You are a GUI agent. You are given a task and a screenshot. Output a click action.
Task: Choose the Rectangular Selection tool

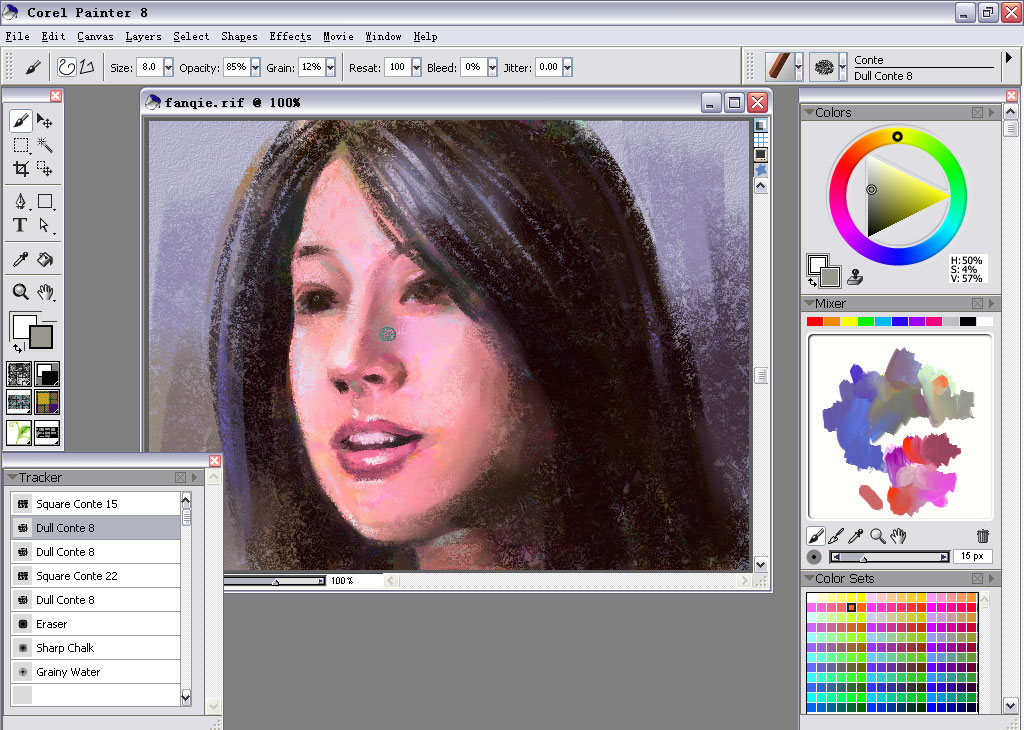(20, 145)
